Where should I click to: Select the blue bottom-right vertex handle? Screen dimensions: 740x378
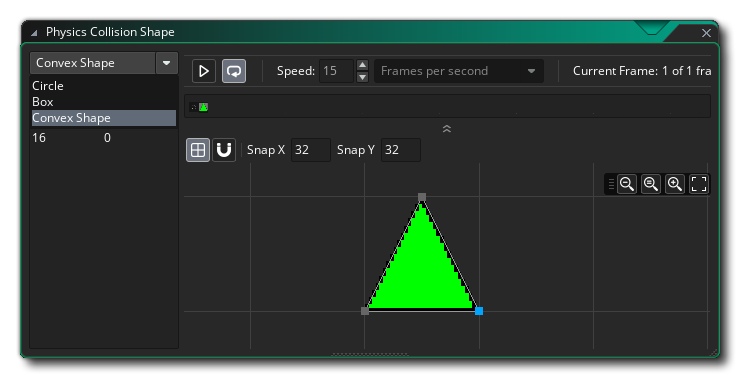(x=479, y=311)
